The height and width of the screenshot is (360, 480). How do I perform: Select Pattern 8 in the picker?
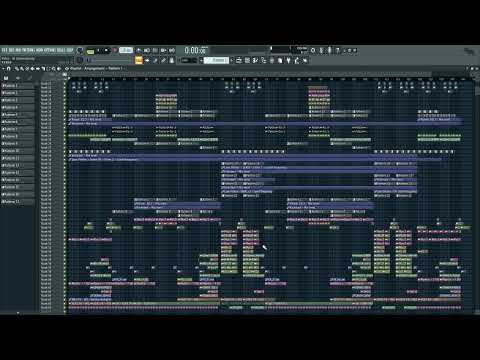click(18, 136)
